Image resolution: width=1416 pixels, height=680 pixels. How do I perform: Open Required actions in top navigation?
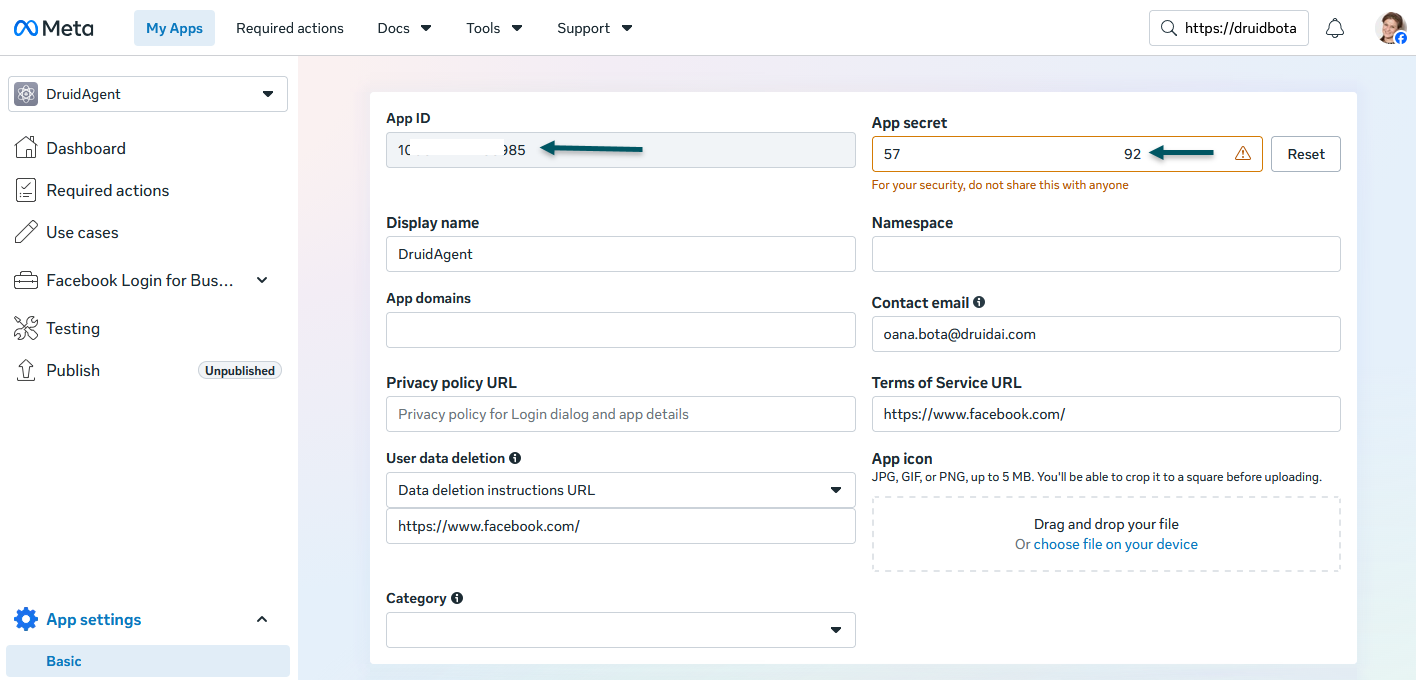290,28
